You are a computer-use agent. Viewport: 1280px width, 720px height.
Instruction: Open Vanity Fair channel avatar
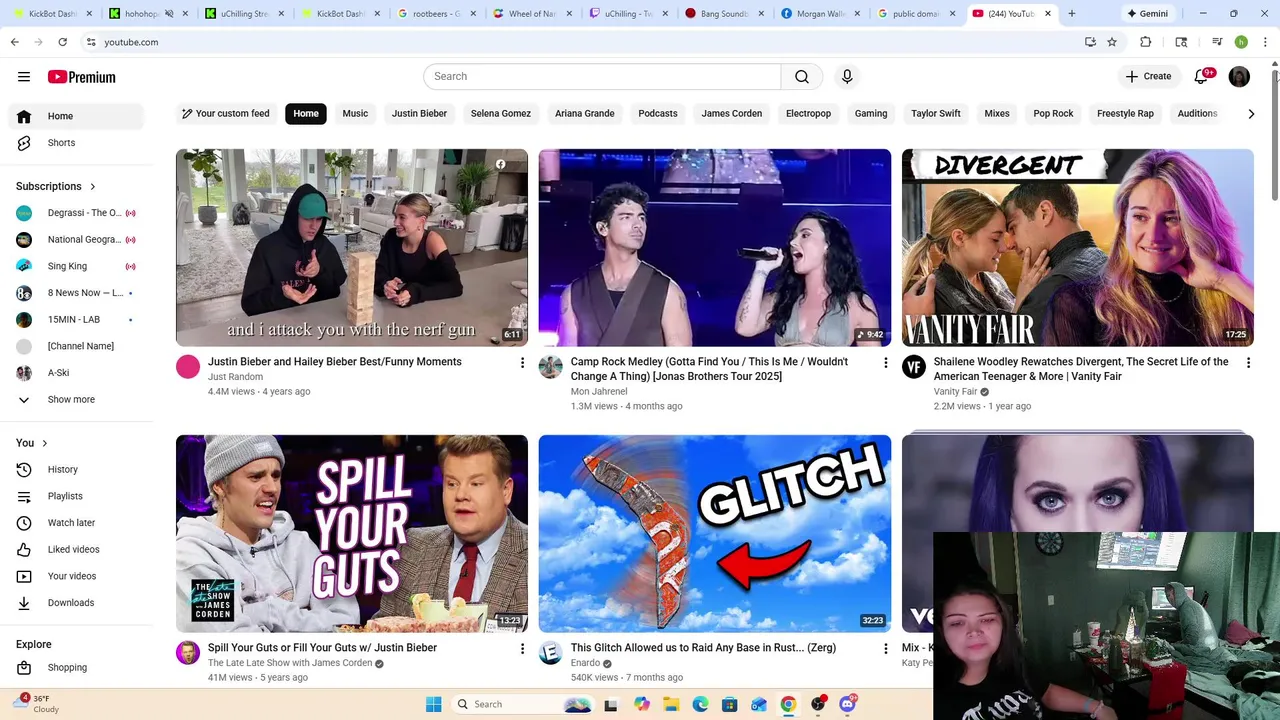tap(914, 367)
